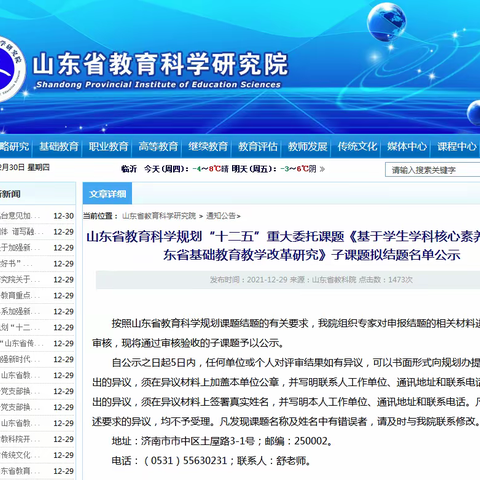Select 继续教育 in navigation bar

point(208,146)
